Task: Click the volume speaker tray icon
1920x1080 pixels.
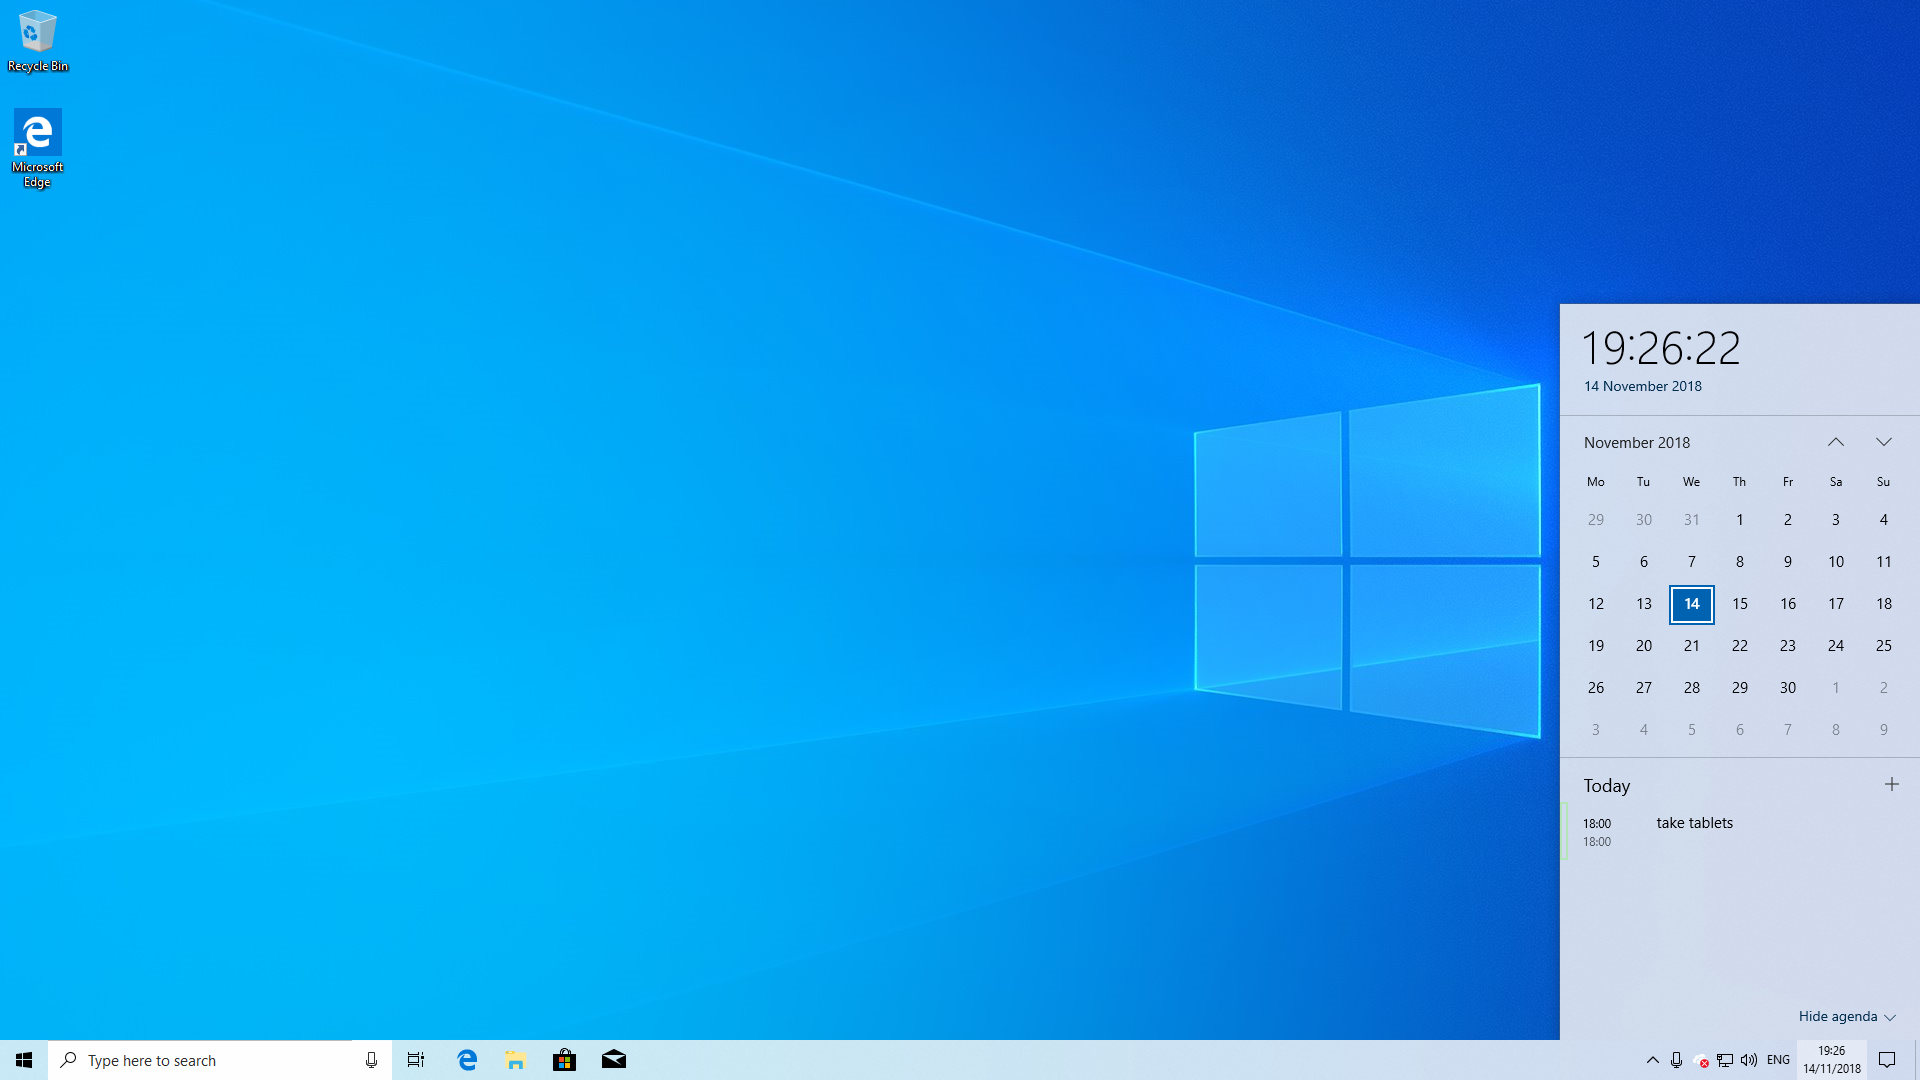Action: coord(1749,1060)
